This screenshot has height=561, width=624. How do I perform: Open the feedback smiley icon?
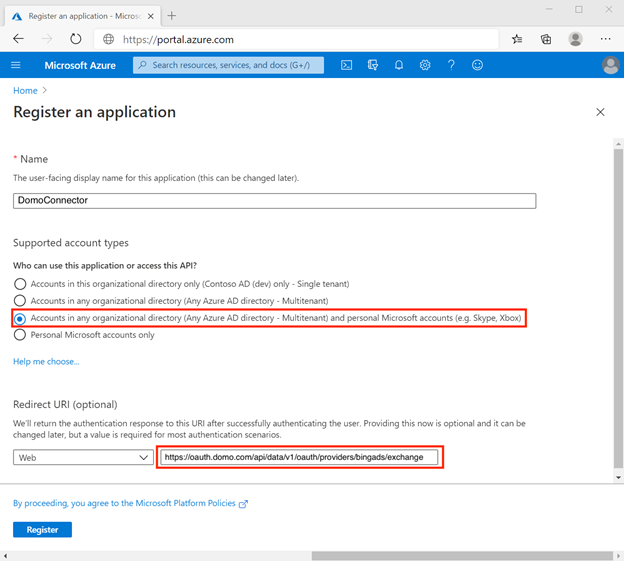pos(477,65)
